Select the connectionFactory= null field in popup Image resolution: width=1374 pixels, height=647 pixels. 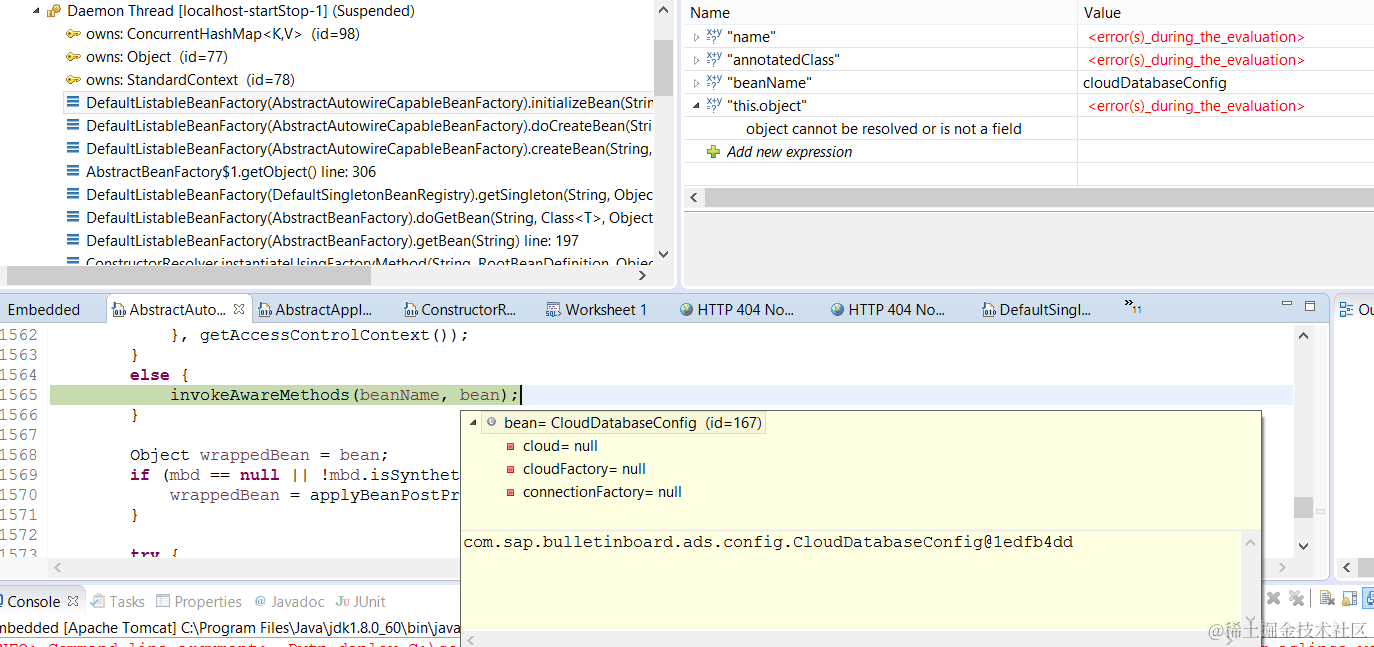click(602, 492)
